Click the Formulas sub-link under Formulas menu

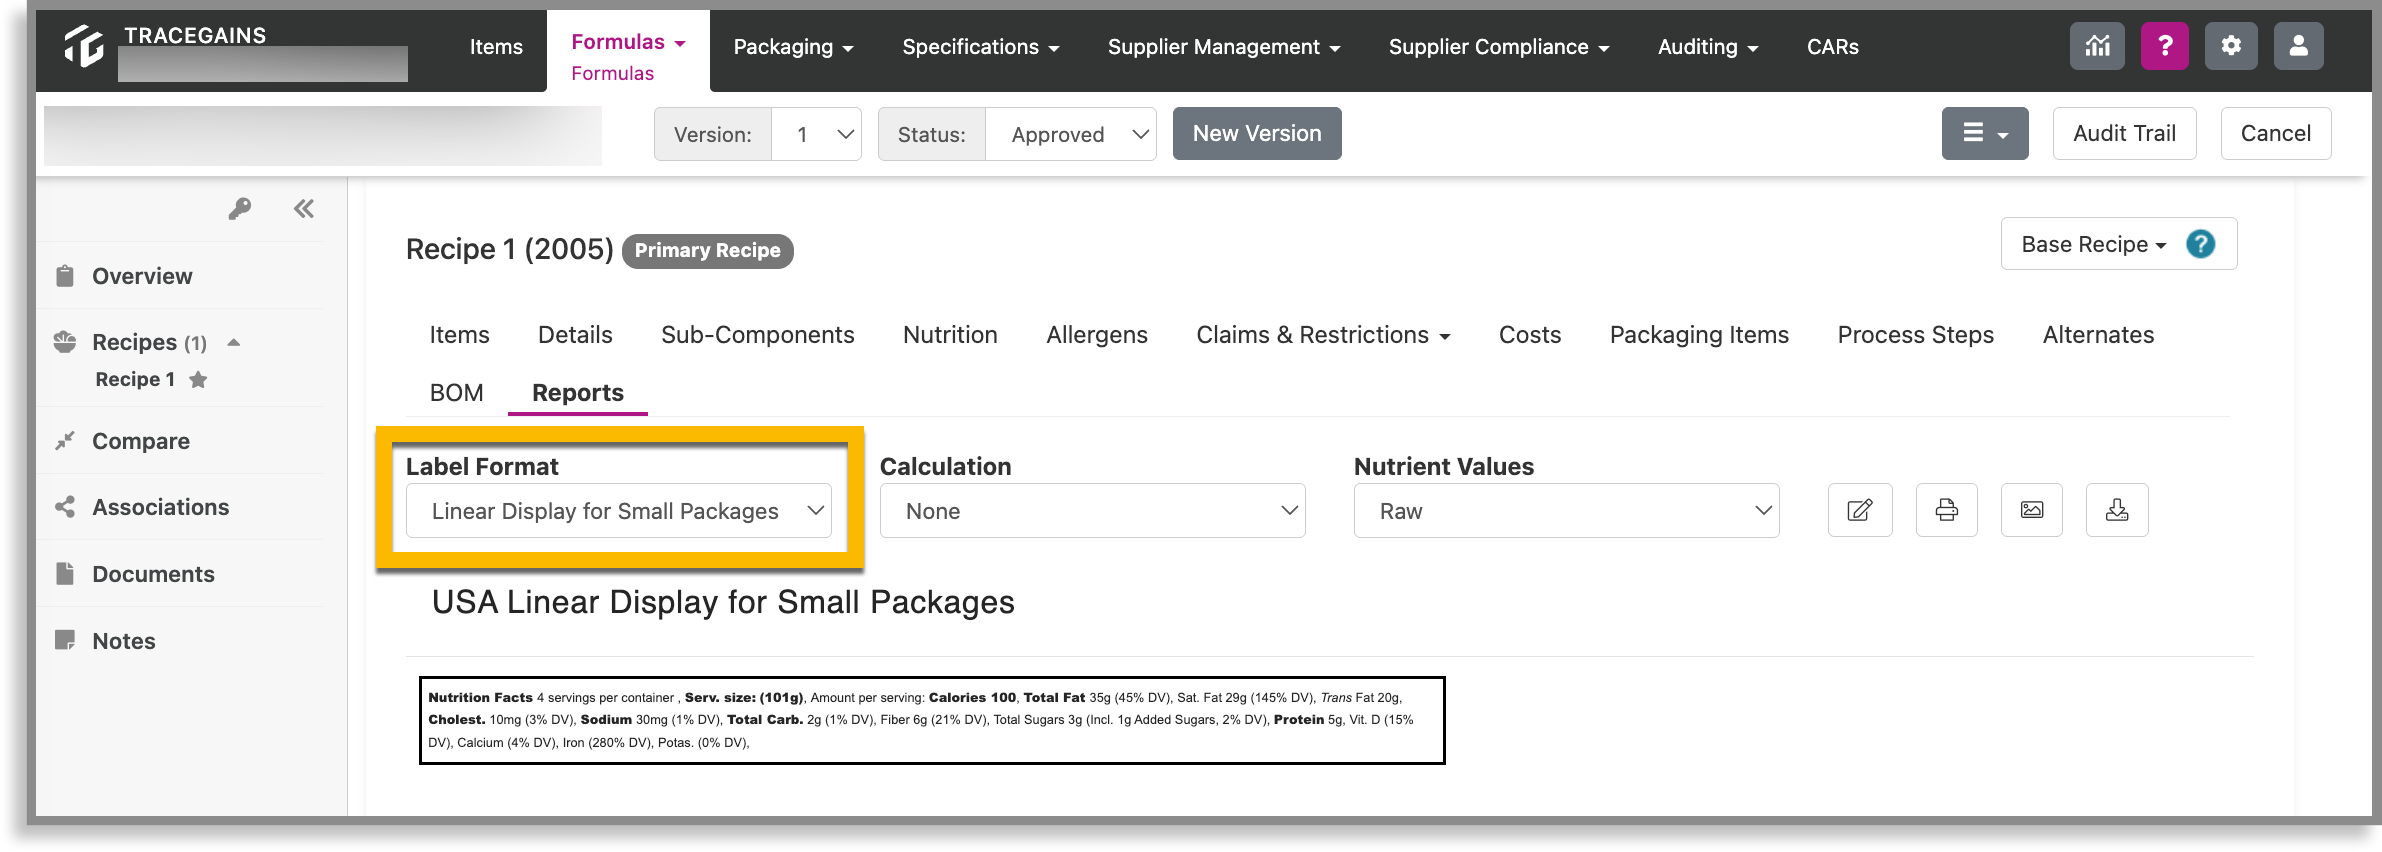pos(612,74)
